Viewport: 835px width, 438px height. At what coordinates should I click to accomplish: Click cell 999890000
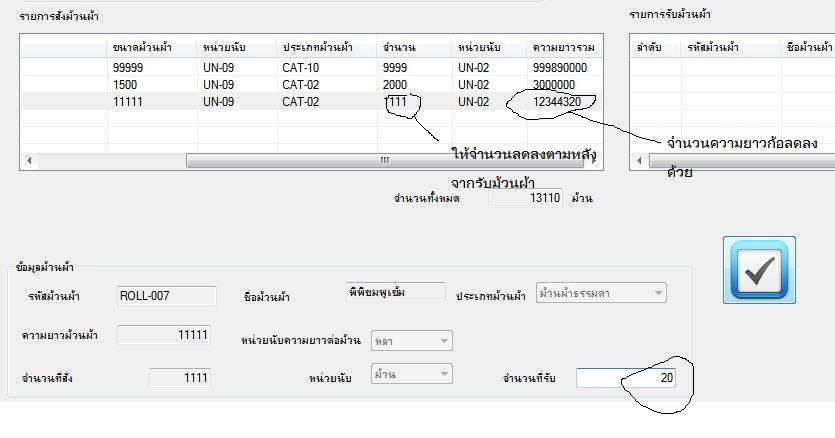click(x=560, y=68)
